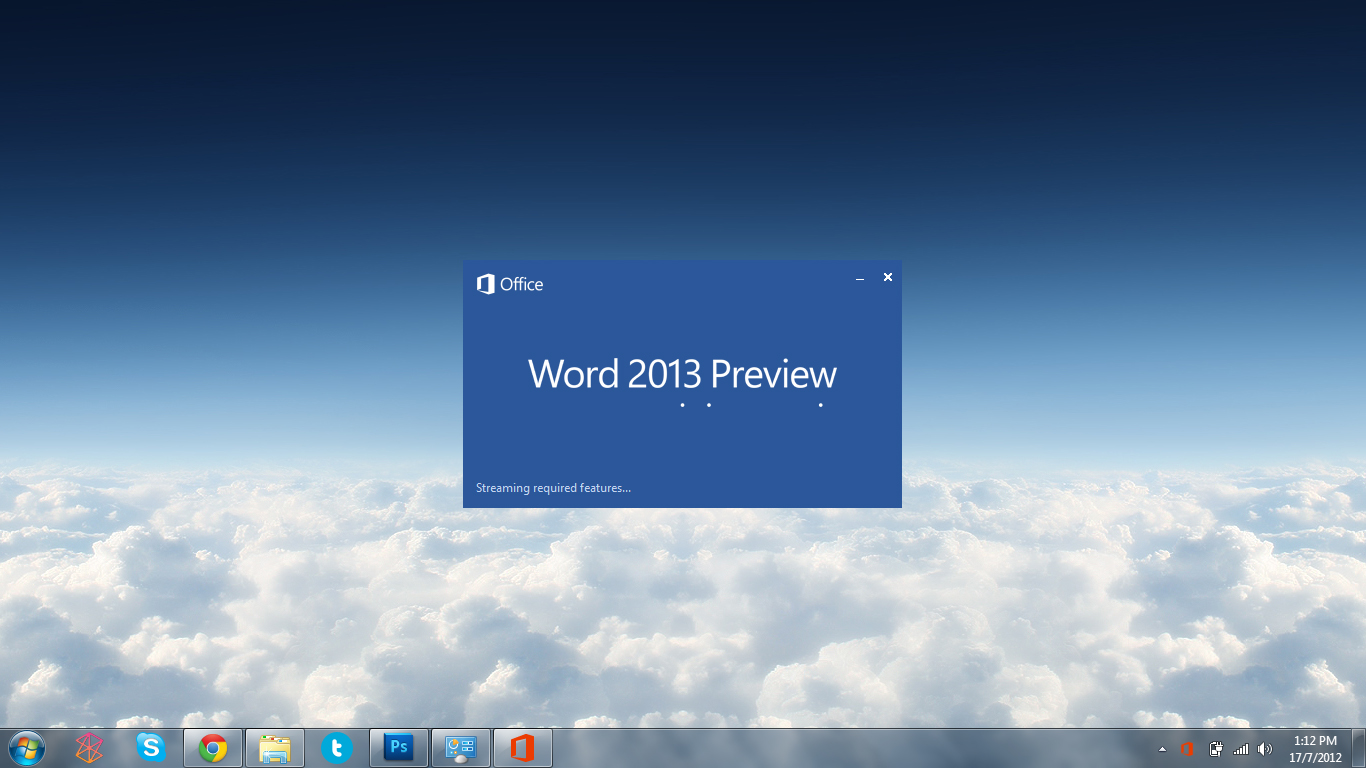Switch to Photoshop on the taskbar

point(399,748)
